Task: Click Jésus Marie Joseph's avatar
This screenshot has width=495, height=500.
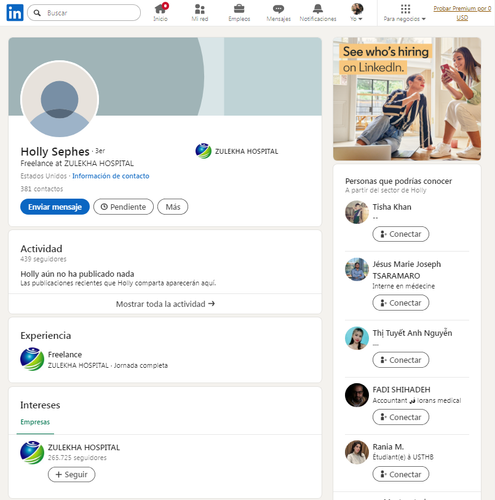Action: coord(357,269)
